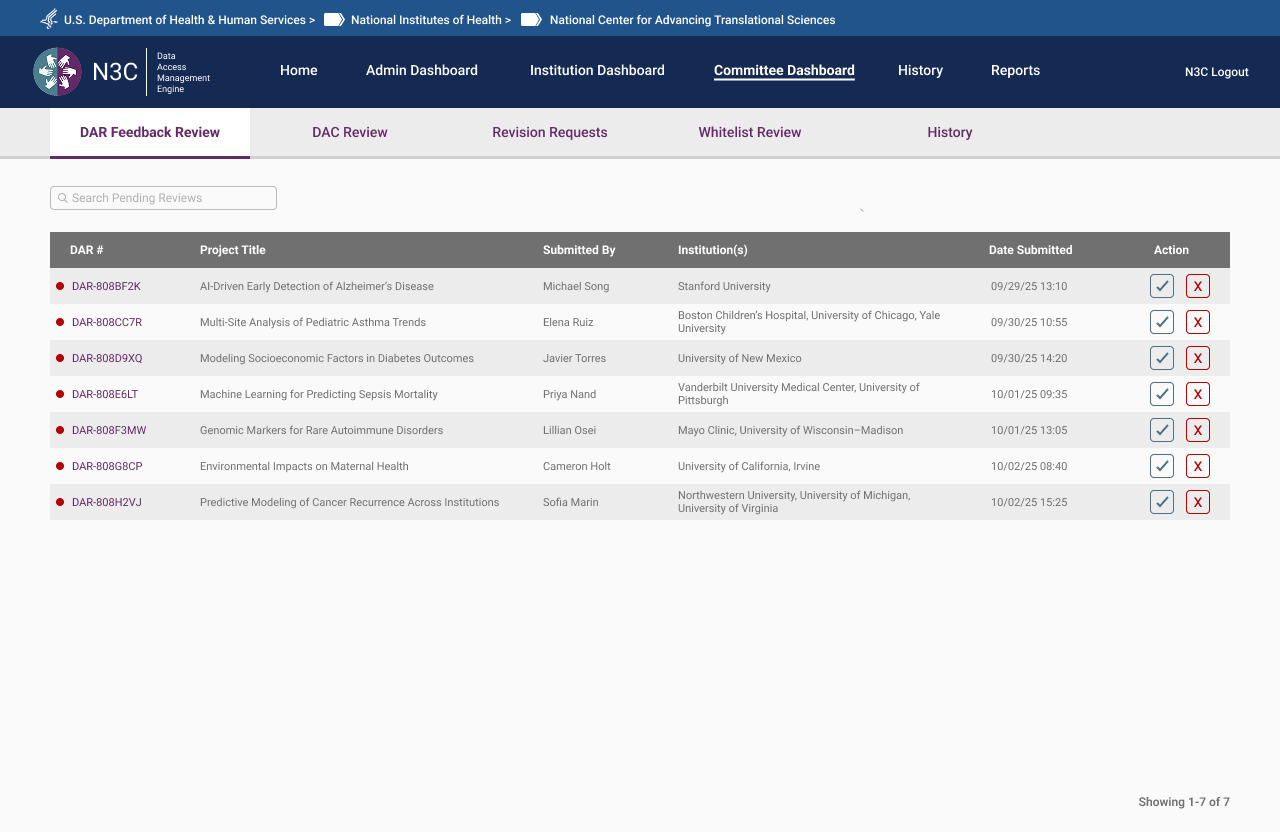Reject the Diabetes Outcomes request DAR-808D9XQ
1280x832 pixels.
(1197, 358)
